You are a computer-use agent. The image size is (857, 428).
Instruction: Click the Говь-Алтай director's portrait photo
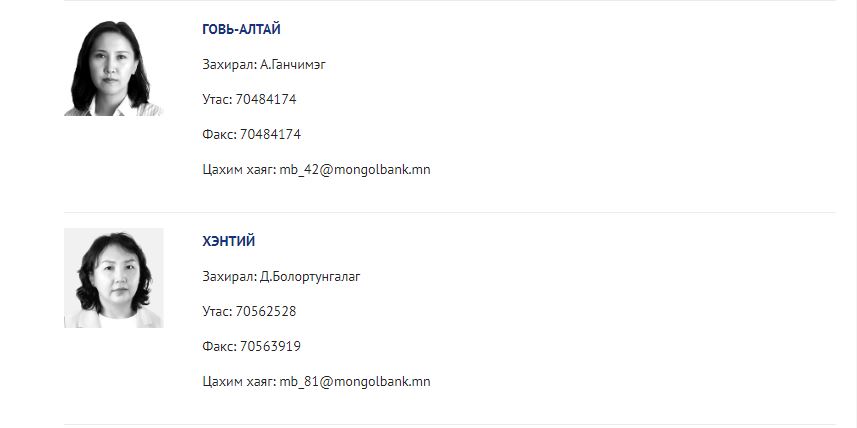[x=113, y=66]
